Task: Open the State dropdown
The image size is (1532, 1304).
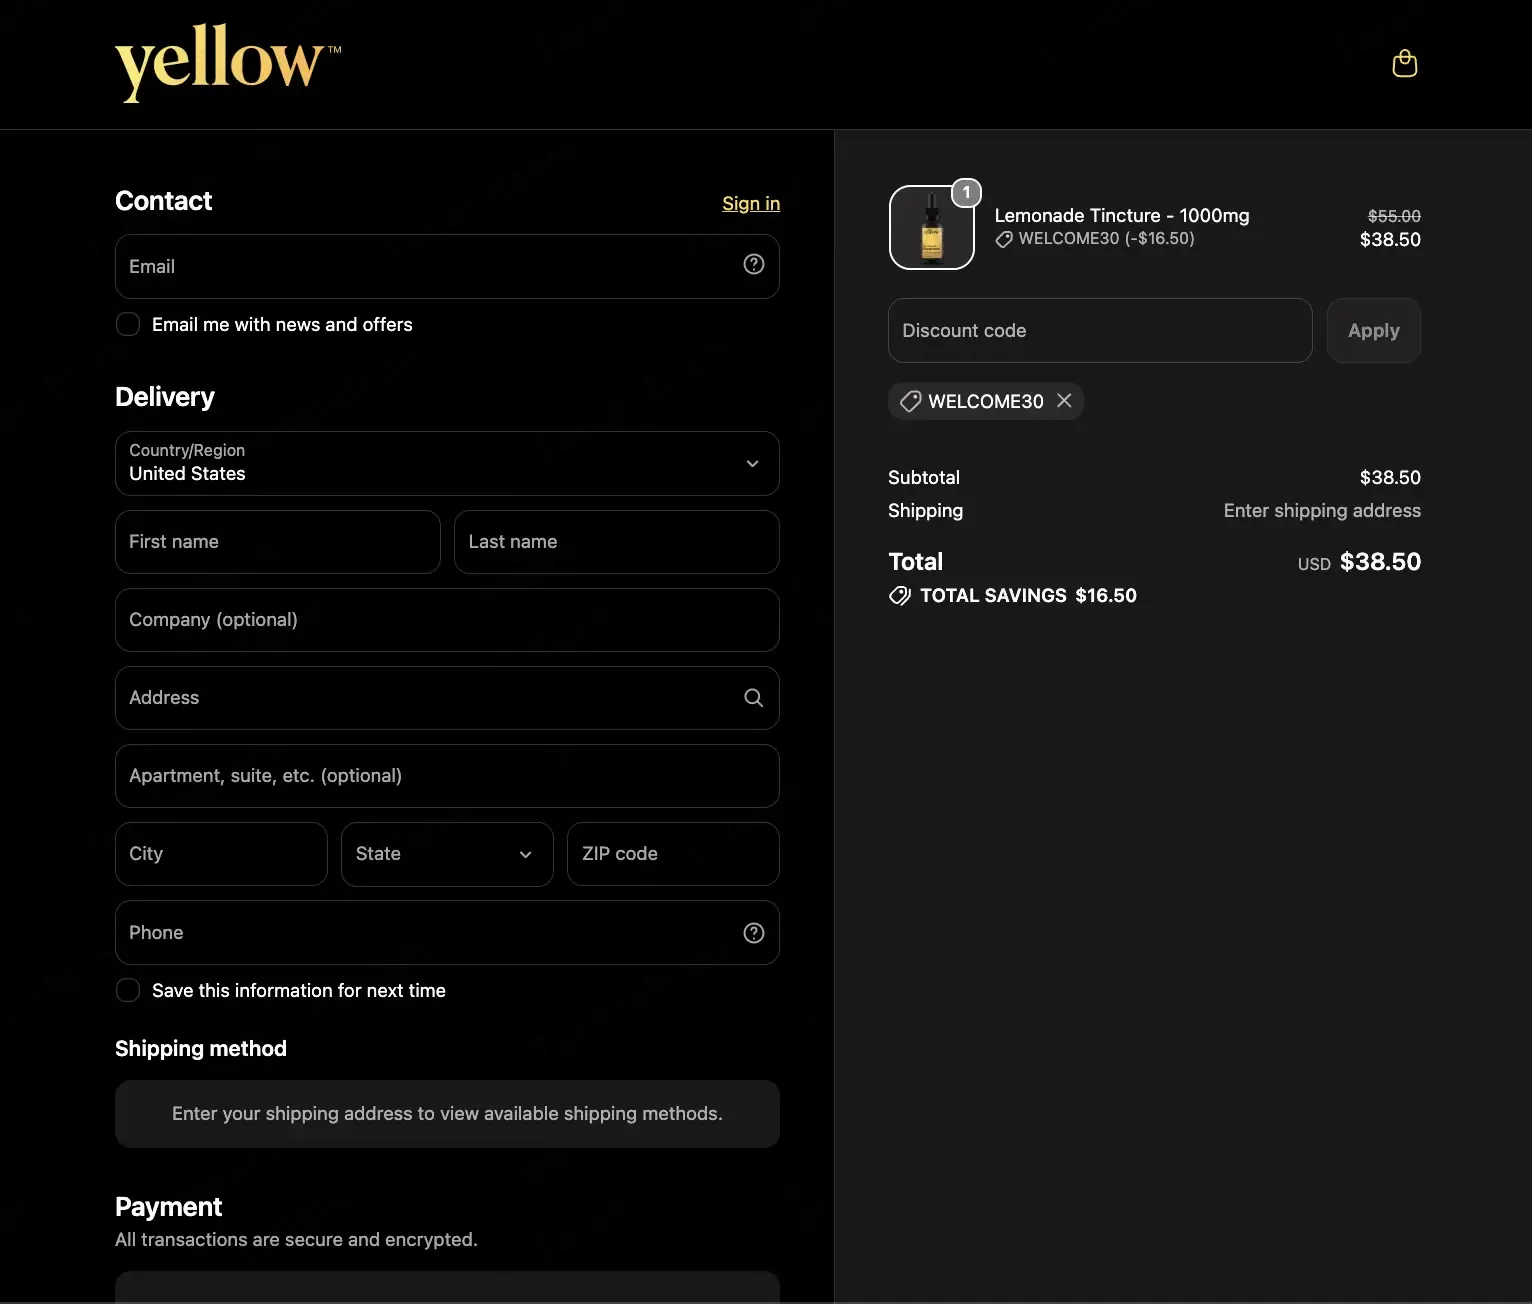Action: (x=447, y=854)
